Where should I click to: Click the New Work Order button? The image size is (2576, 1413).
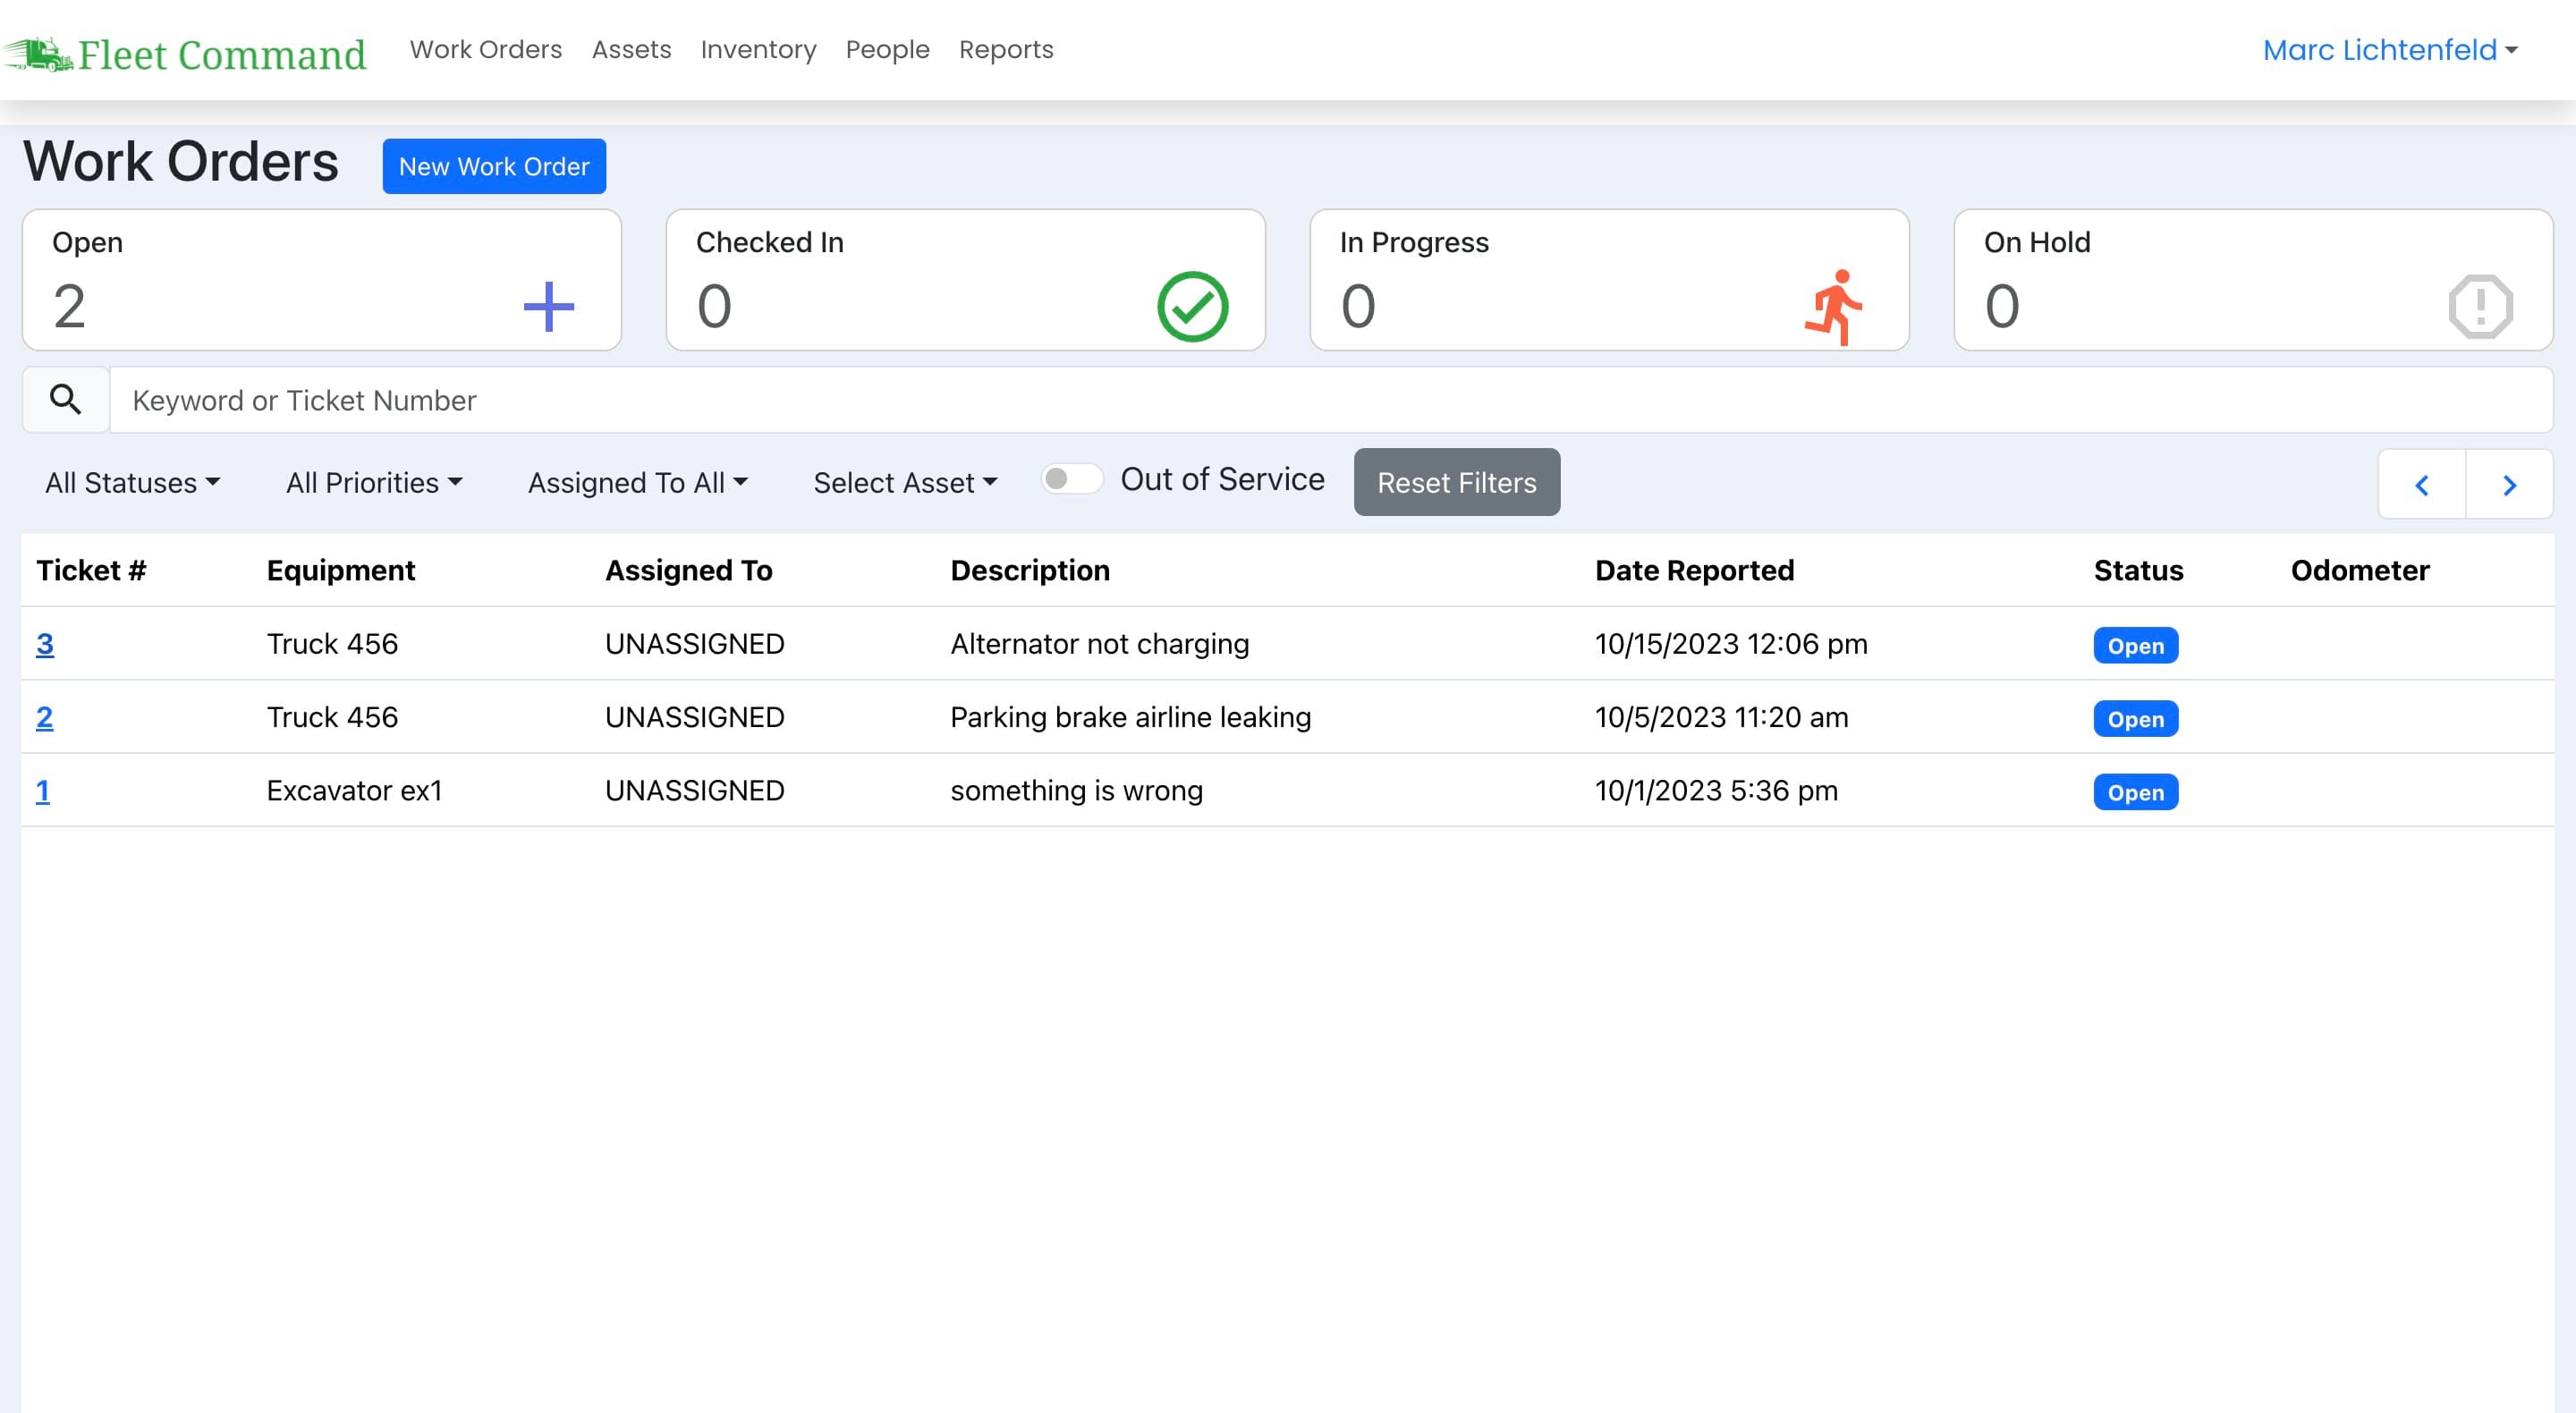pos(494,166)
